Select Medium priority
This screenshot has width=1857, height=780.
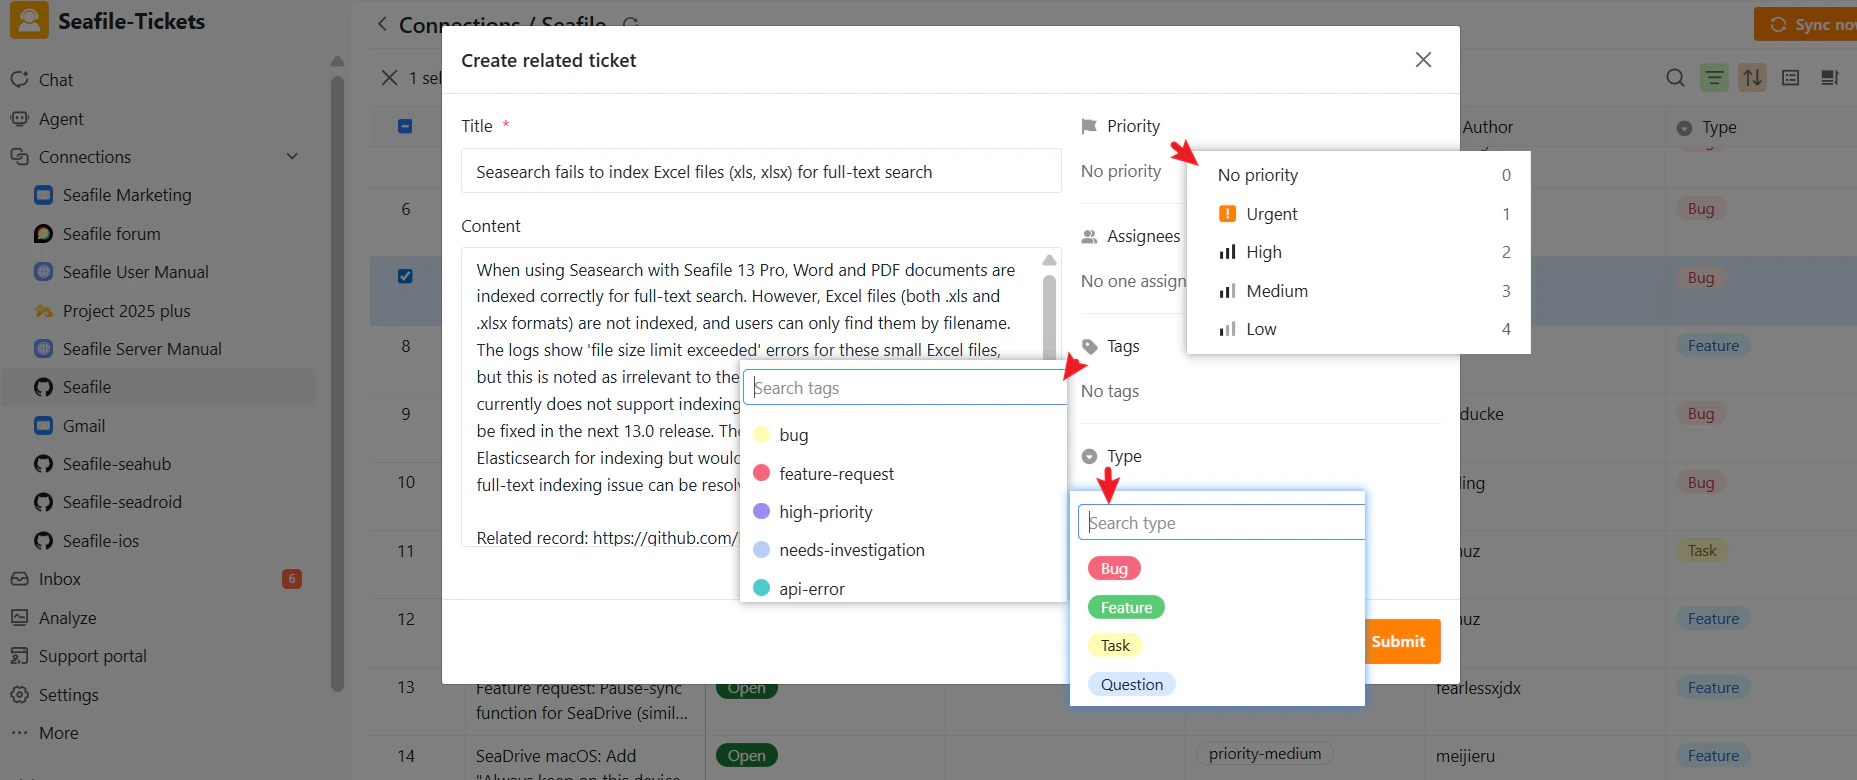[x=1358, y=291]
